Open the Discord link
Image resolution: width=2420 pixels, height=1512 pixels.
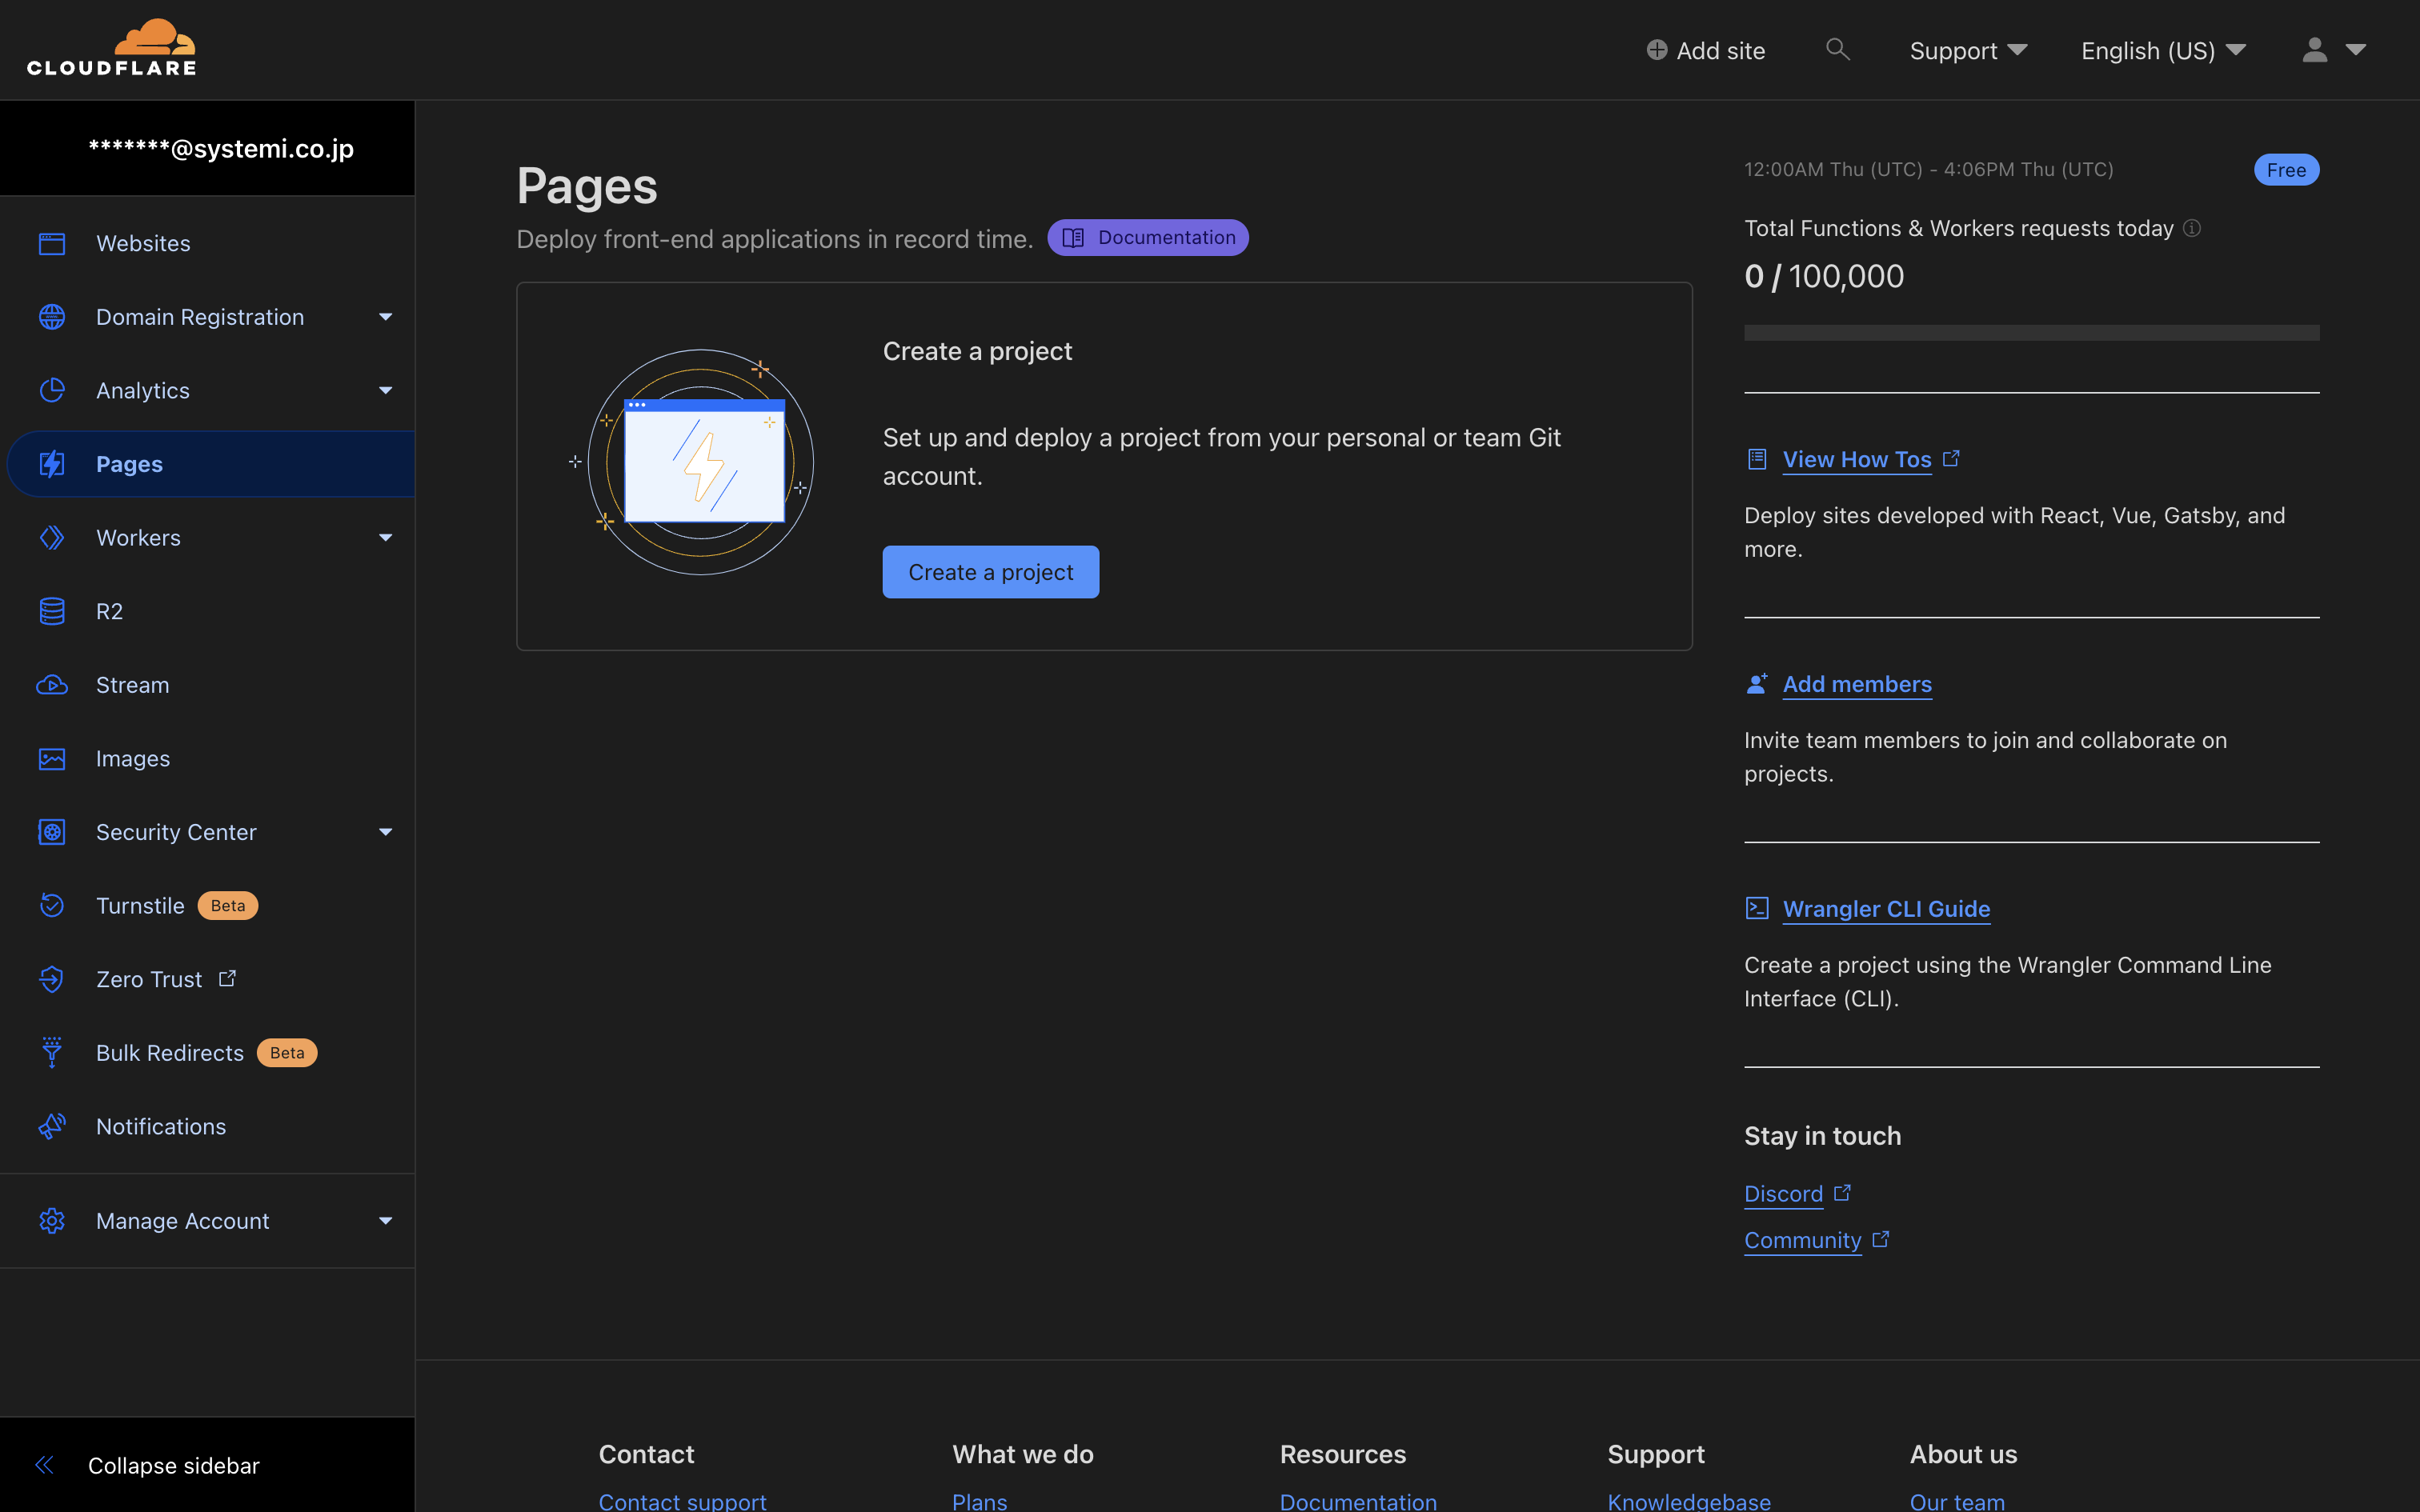[1783, 1193]
